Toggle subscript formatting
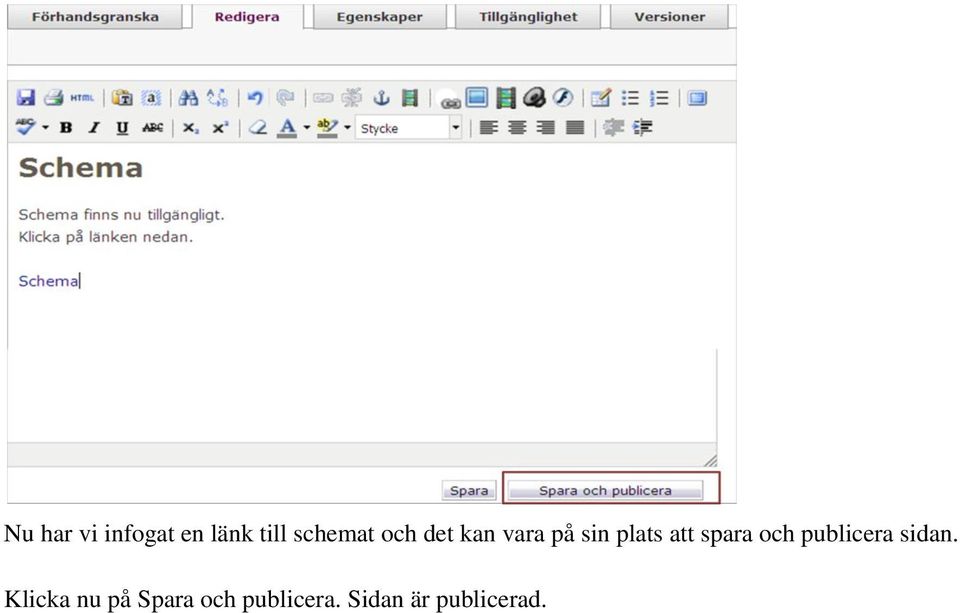 [x=190, y=128]
